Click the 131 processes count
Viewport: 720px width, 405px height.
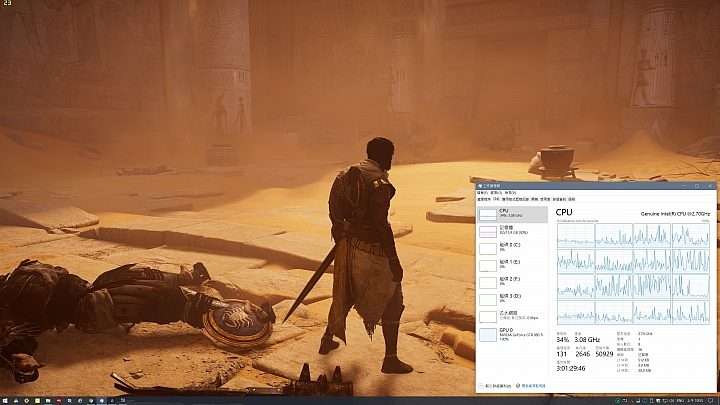(562, 354)
